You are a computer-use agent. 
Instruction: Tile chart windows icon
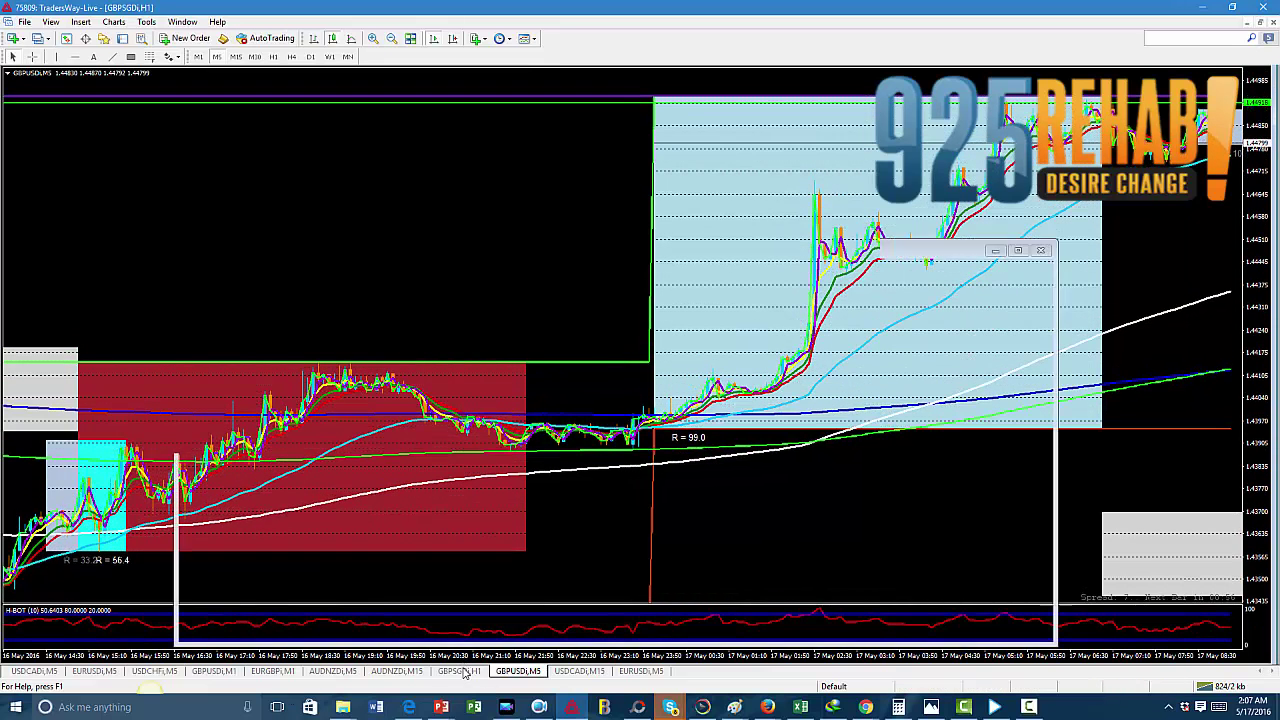tap(411, 39)
